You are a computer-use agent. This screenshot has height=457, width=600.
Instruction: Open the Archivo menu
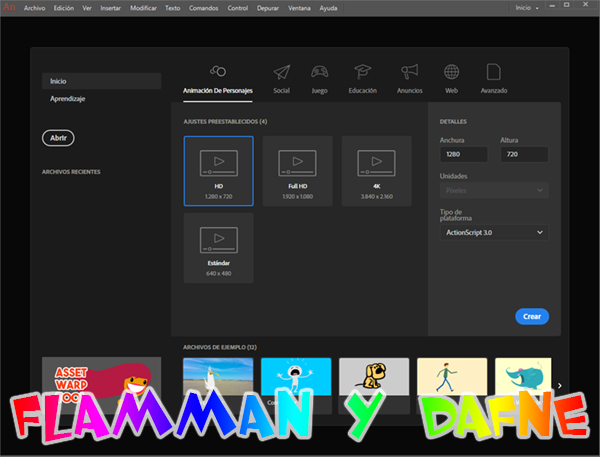[x=34, y=8]
